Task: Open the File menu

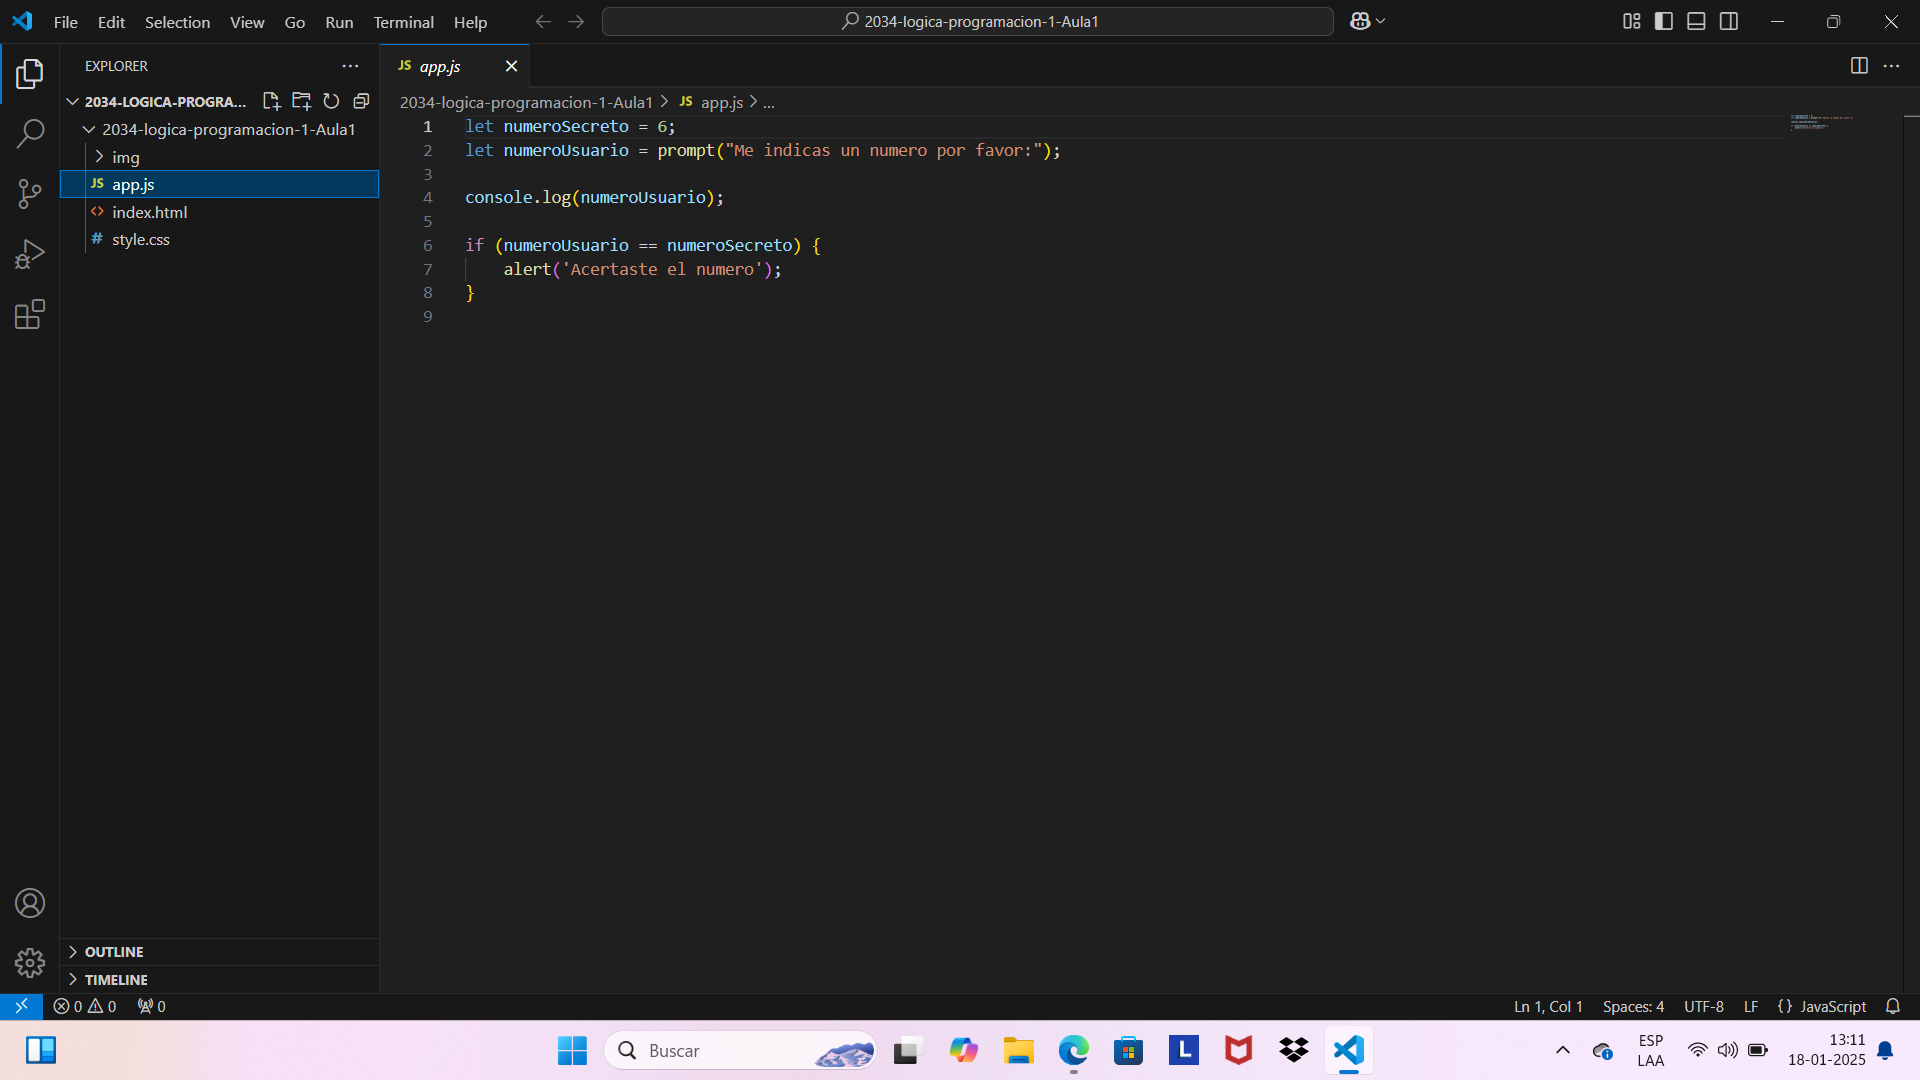Action: 66,22
